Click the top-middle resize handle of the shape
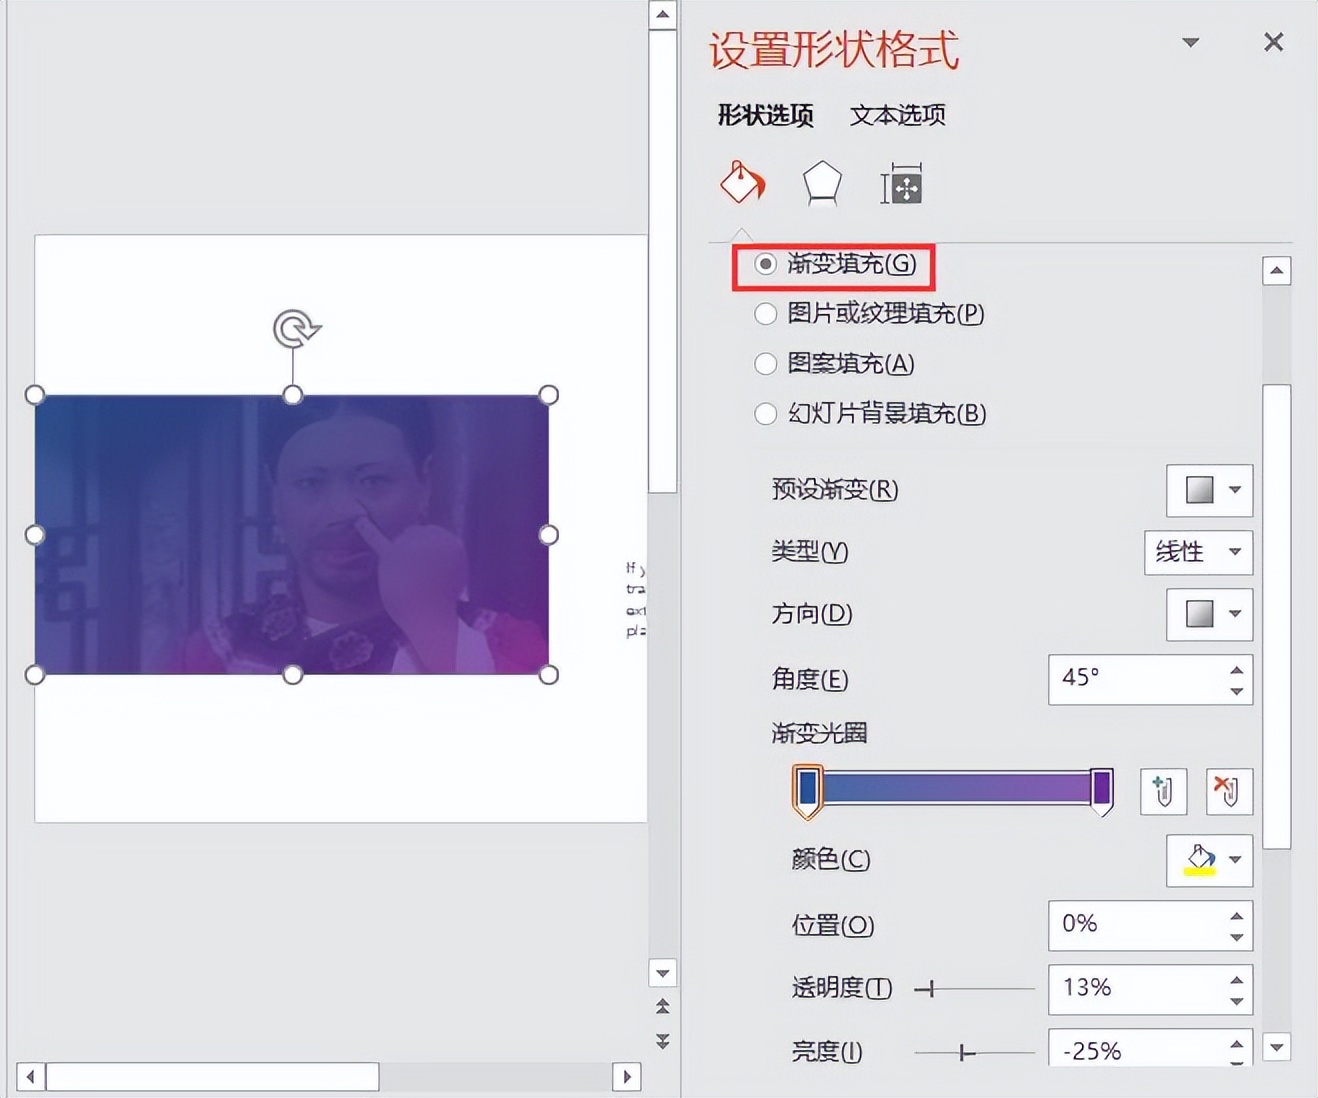This screenshot has width=1318, height=1098. pyautogui.click(x=292, y=395)
